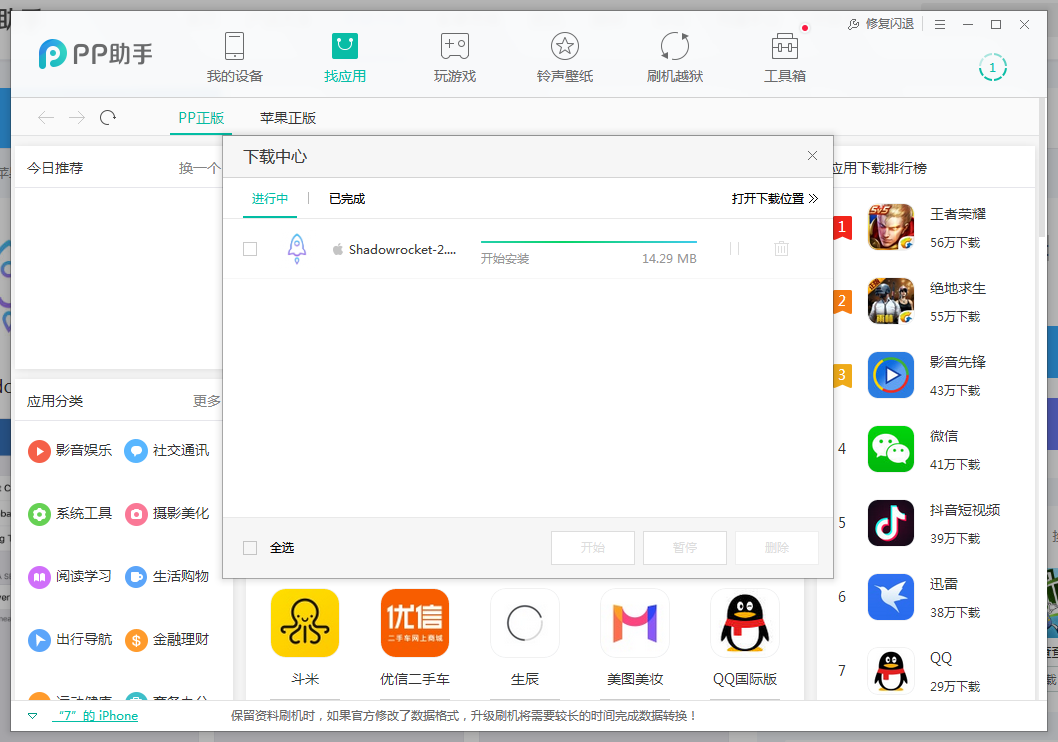Click 开始安装 status text
The width and height of the screenshot is (1058, 742).
[505, 258]
